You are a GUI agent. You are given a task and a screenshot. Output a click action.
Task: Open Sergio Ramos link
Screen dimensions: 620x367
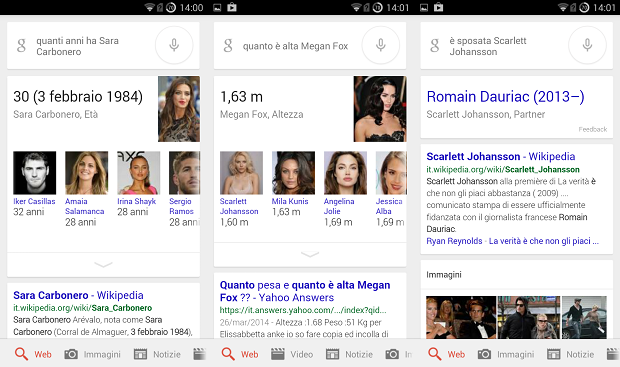[181, 206]
